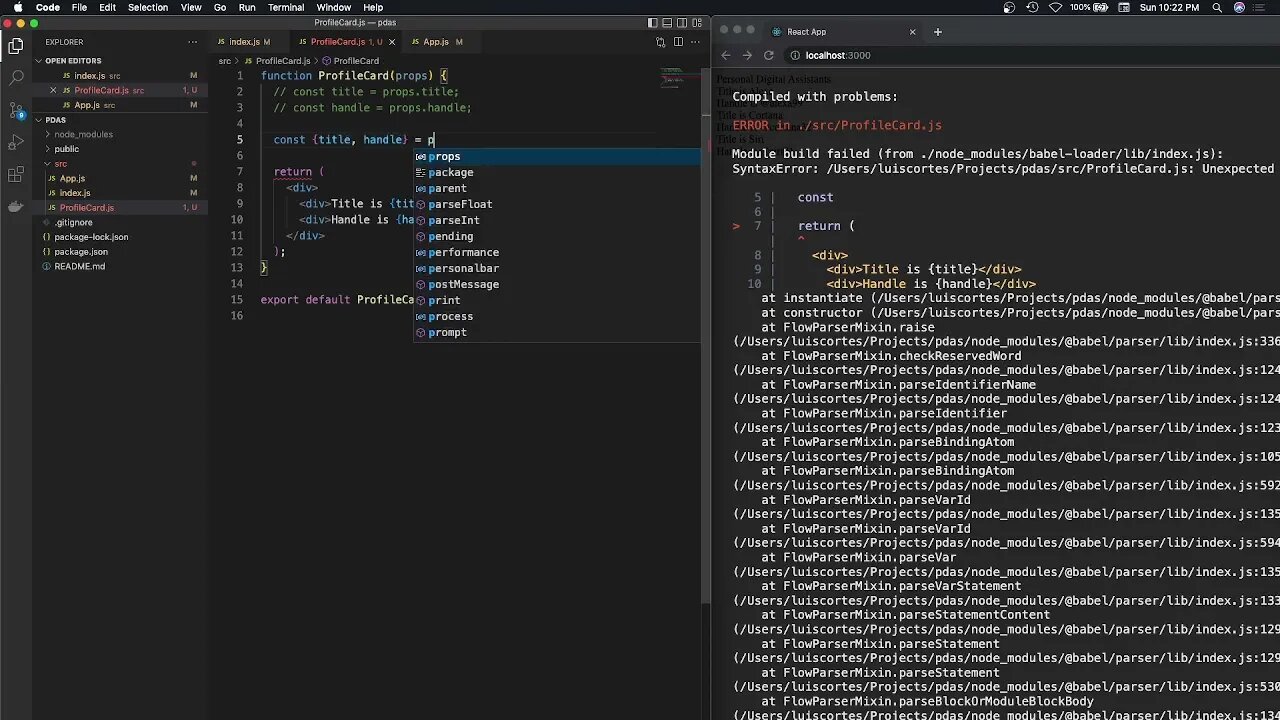Image resolution: width=1280 pixels, height=720 pixels.
Task: View site information icon for localhost
Action: pyautogui.click(x=796, y=56)
